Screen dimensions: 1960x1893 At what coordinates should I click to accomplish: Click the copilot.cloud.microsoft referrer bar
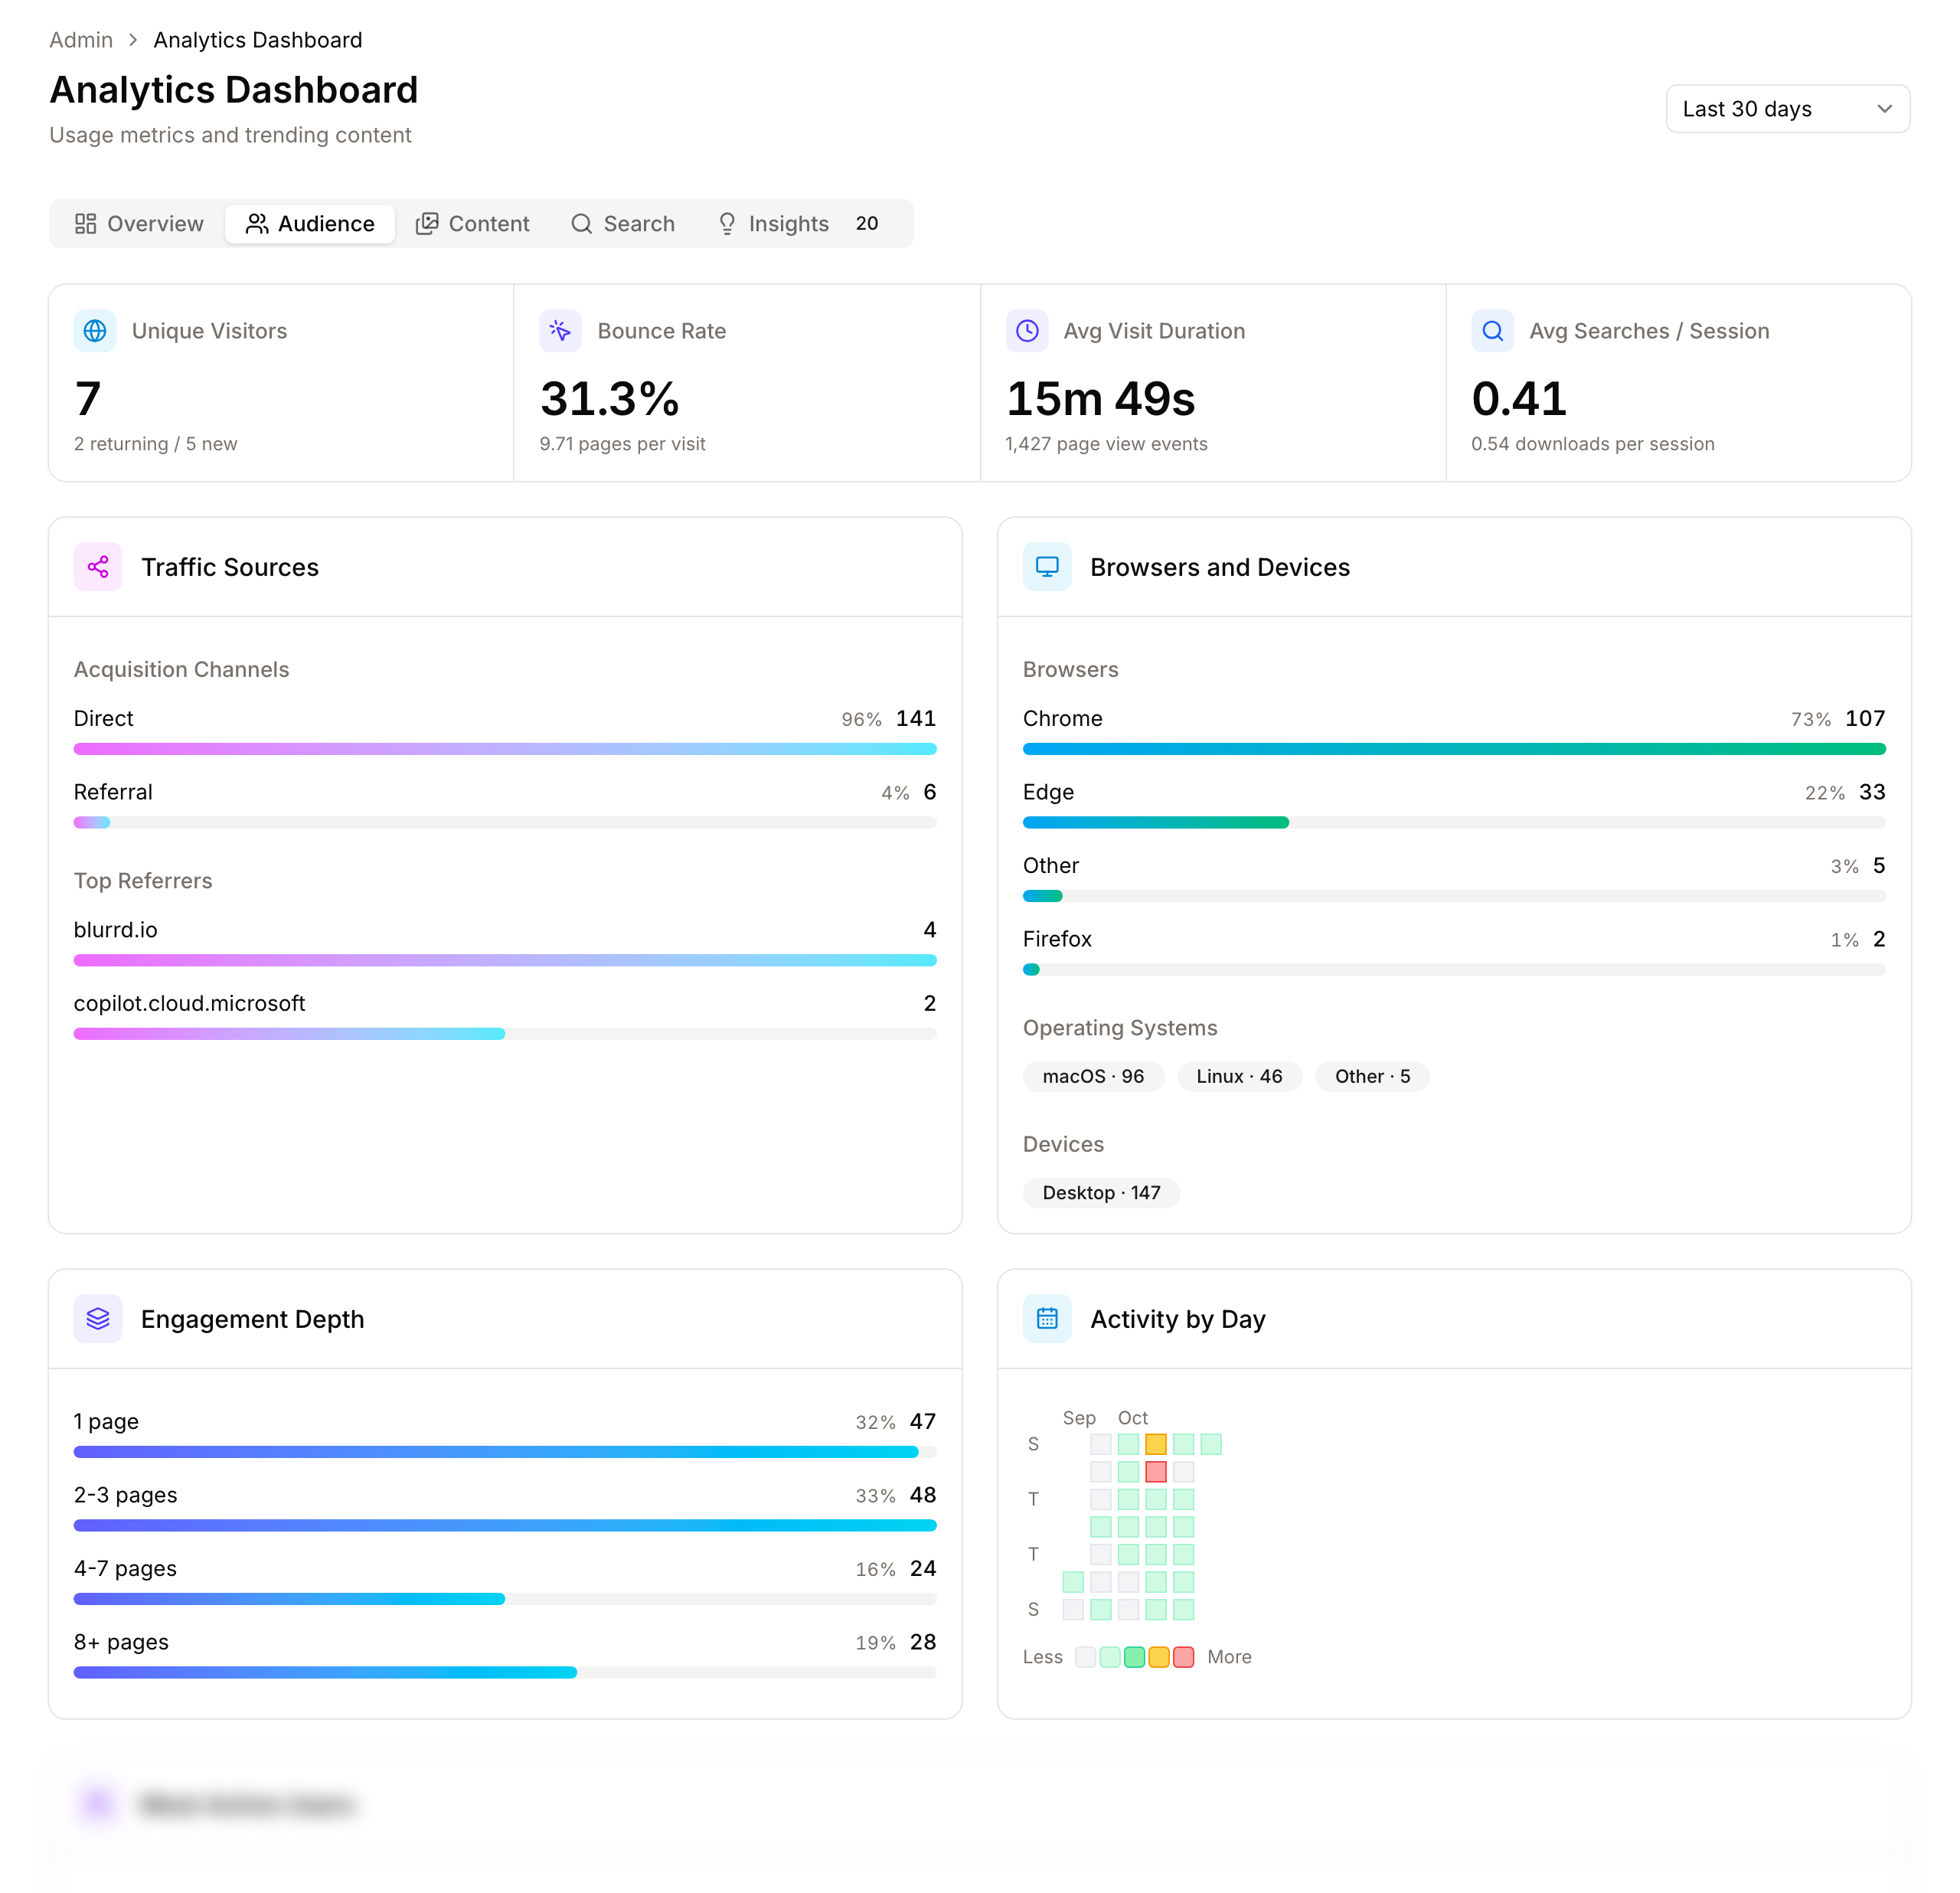(505, 1034)
